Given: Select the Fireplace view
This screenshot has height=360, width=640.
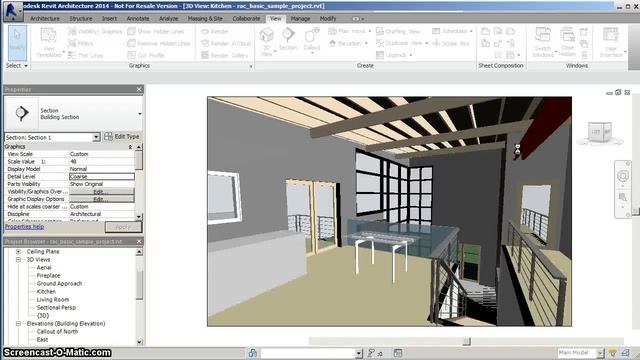Looking at the screenshot, I should pos(48,276).
